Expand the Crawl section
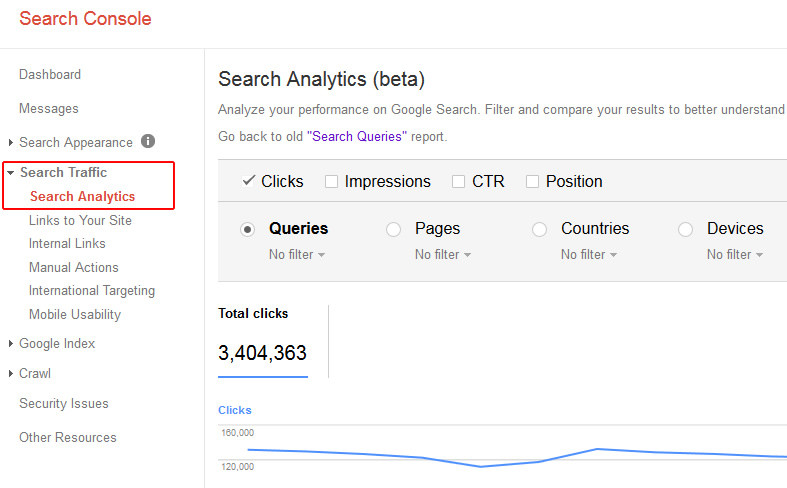The image size is (787, 488). click(11, 374)
